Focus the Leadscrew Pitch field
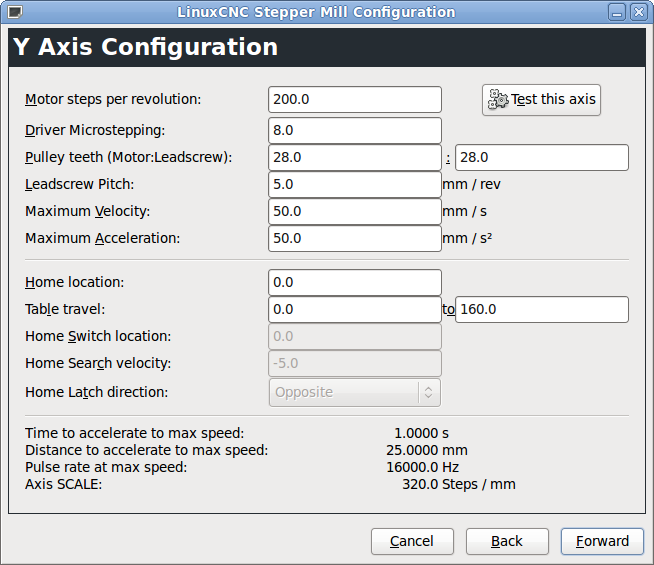The height and width of the screenshot is (565, 654). pos(355,185)
